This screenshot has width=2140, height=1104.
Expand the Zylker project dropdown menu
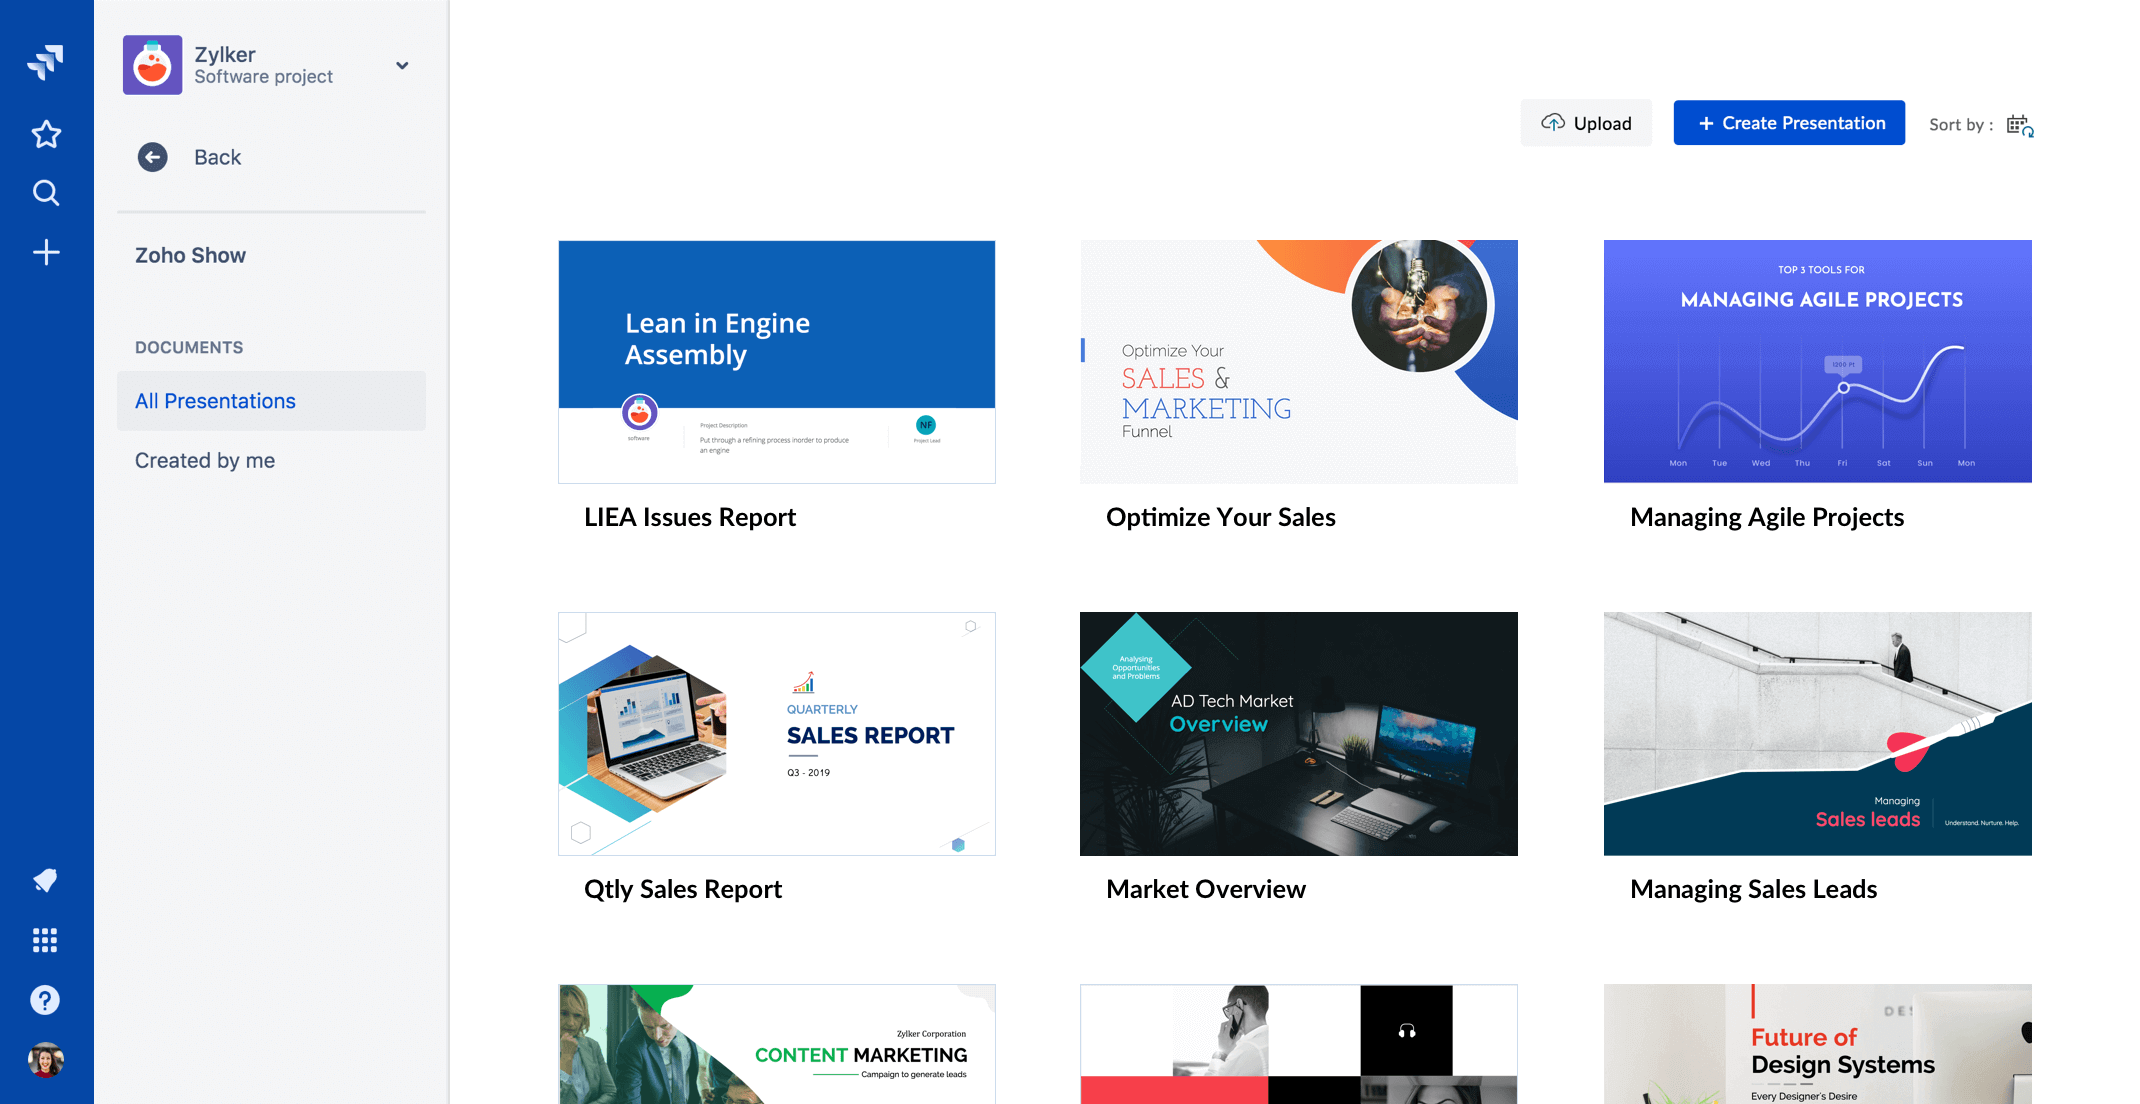pos(400,65)
